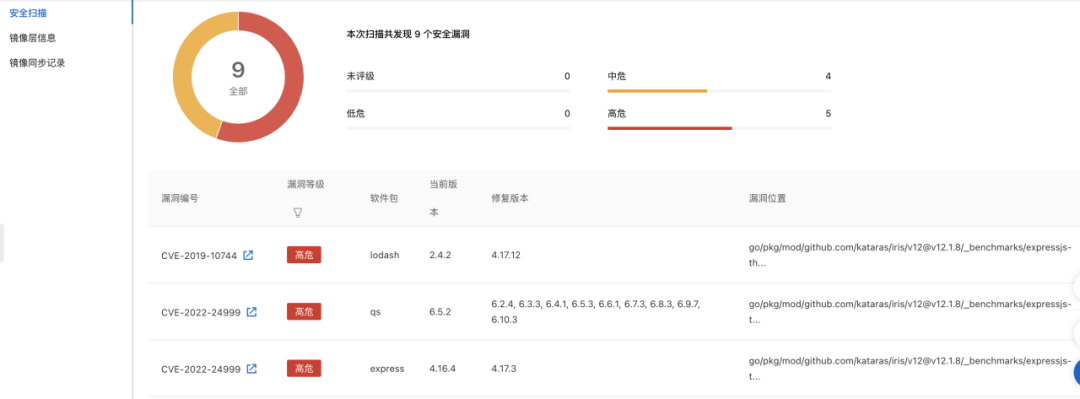Screen dimensions: 1080x399
Task: Select the 安全扫描 sidebar tab
Action: (x=28, y=13)
